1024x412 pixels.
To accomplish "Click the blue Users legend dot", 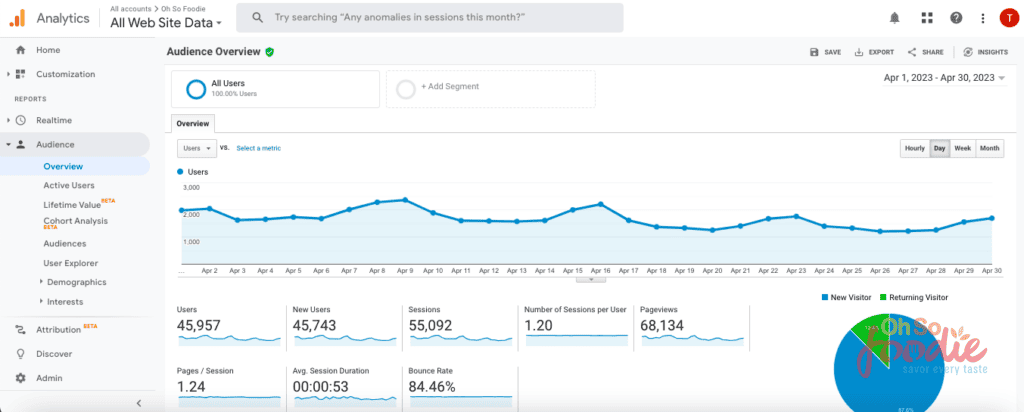I will tap(180, 172).
